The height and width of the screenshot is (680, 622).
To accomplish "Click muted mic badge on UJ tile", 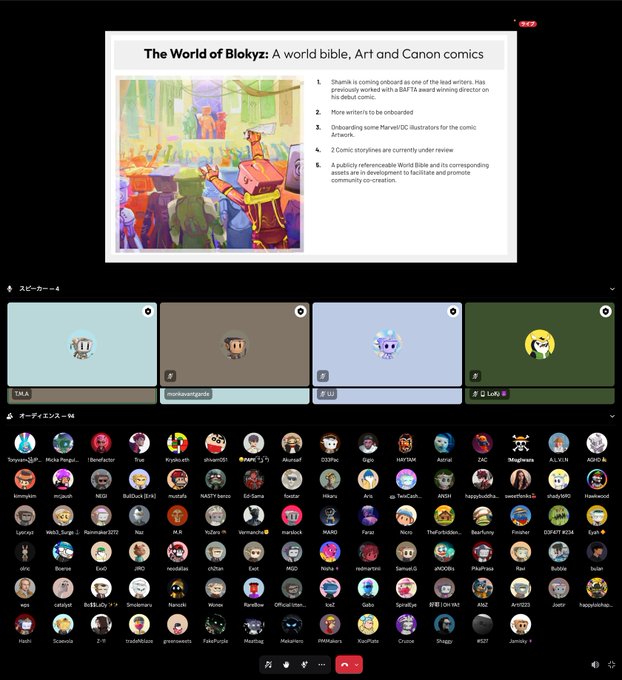I will point(323,376).
